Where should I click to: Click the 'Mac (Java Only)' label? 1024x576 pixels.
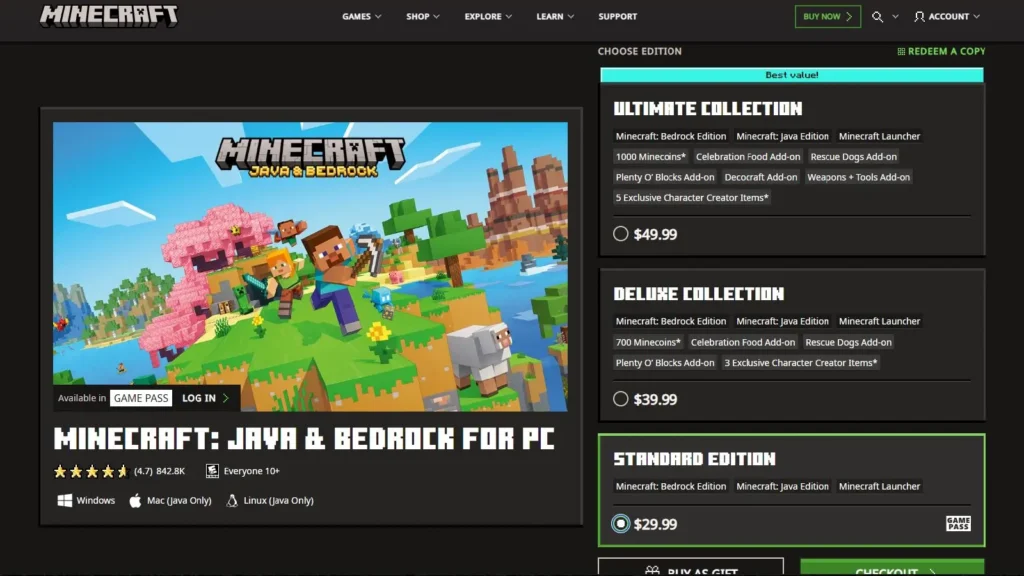(179, 500)
